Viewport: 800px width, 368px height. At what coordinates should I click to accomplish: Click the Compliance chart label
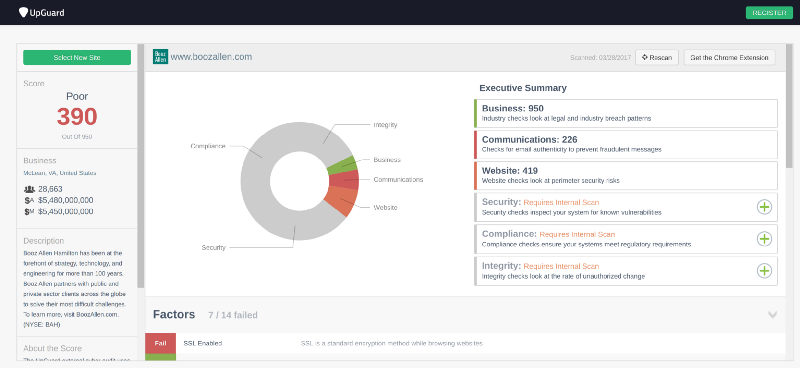point(208,146)
